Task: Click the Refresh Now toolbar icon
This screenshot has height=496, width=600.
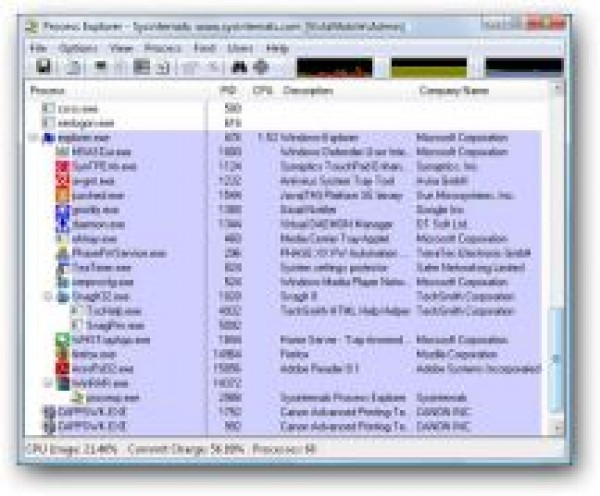Action: (x=72, y=67)
